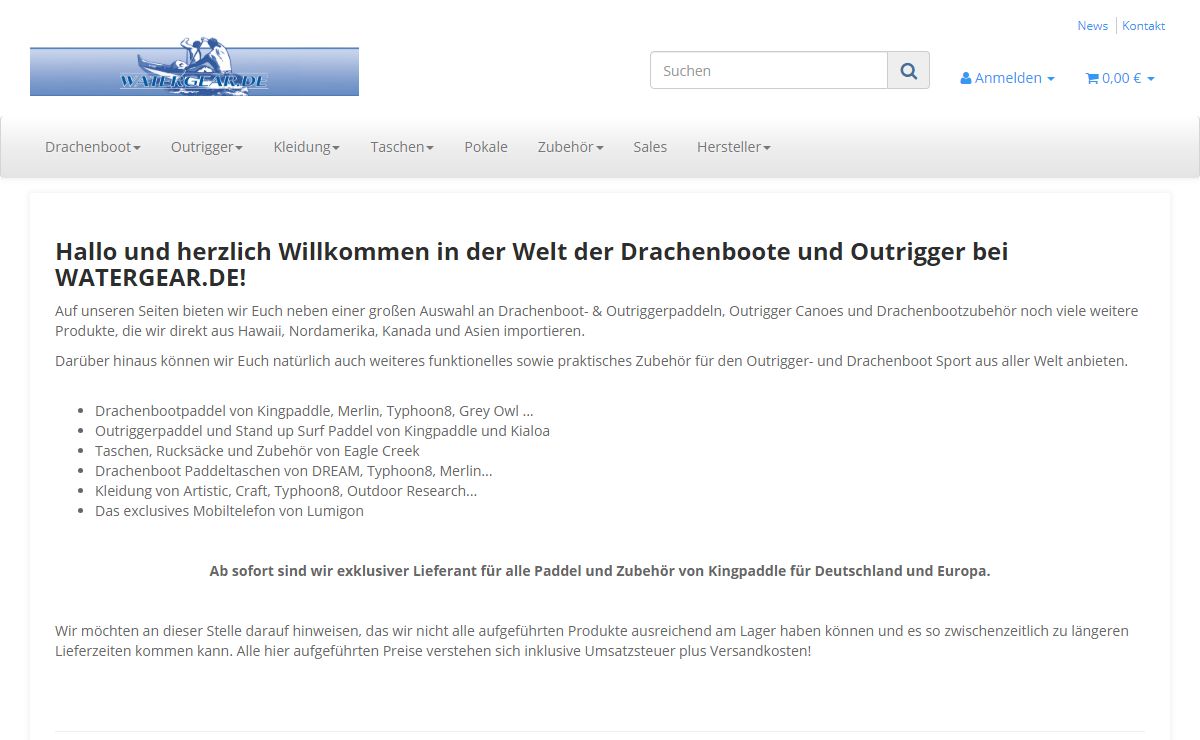
Task: Open the Sales category
Action: click(650, 147)
